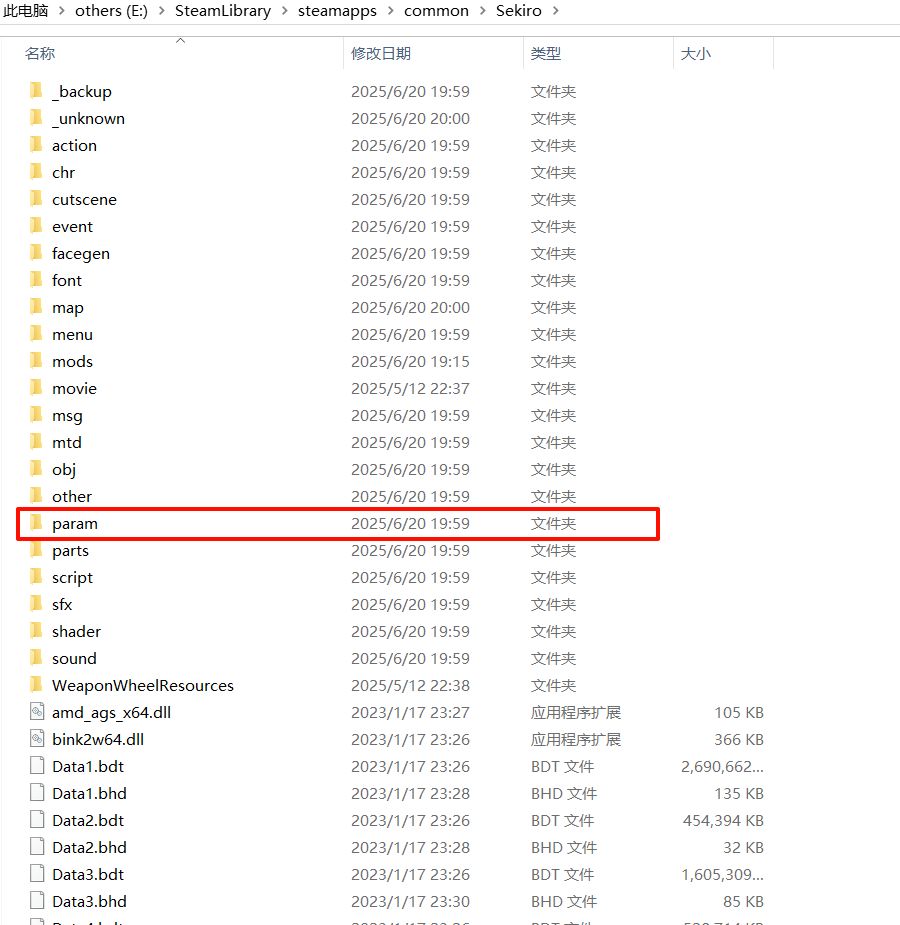This screenshot has width=900, height=925.
Task: Expand chevron after SteamLibrary in breadcrumb
Action: coord(284,11)
